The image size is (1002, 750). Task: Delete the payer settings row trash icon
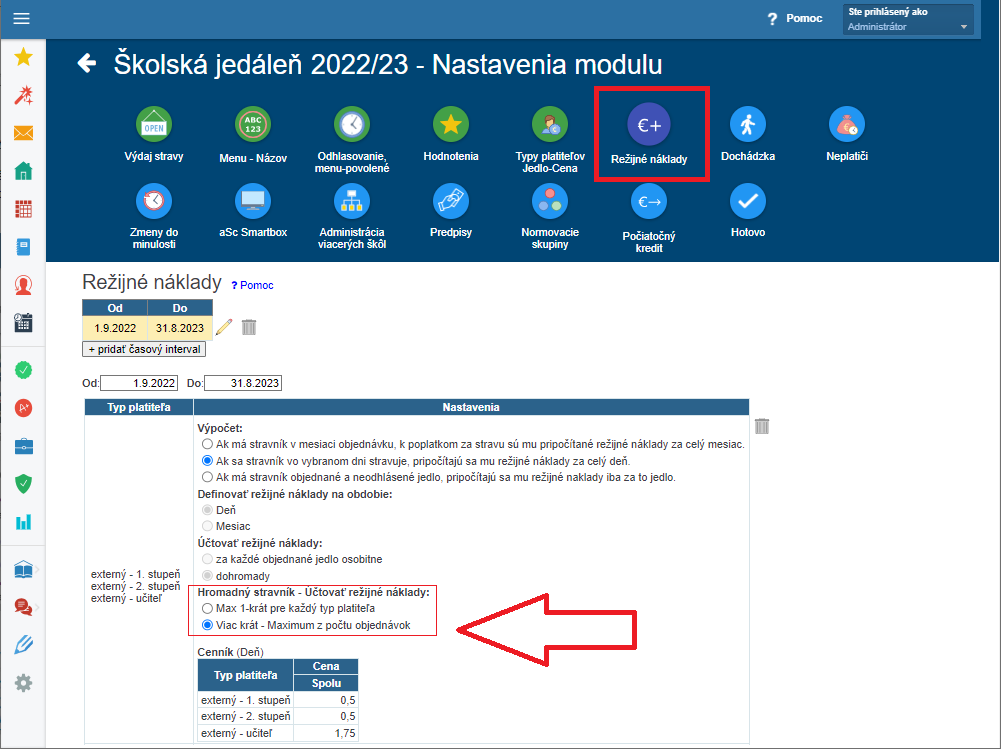(x=762, y=426)
